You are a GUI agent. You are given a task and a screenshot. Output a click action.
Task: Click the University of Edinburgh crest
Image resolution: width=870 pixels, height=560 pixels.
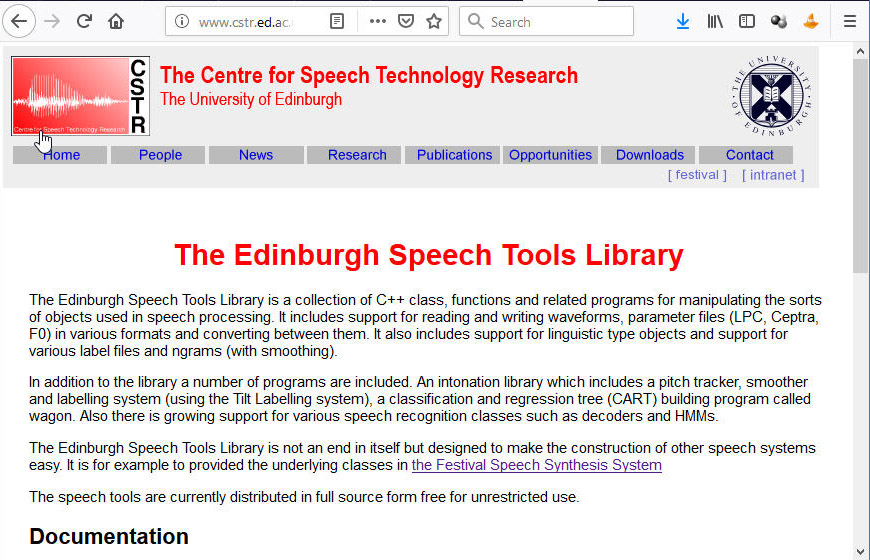772,96
